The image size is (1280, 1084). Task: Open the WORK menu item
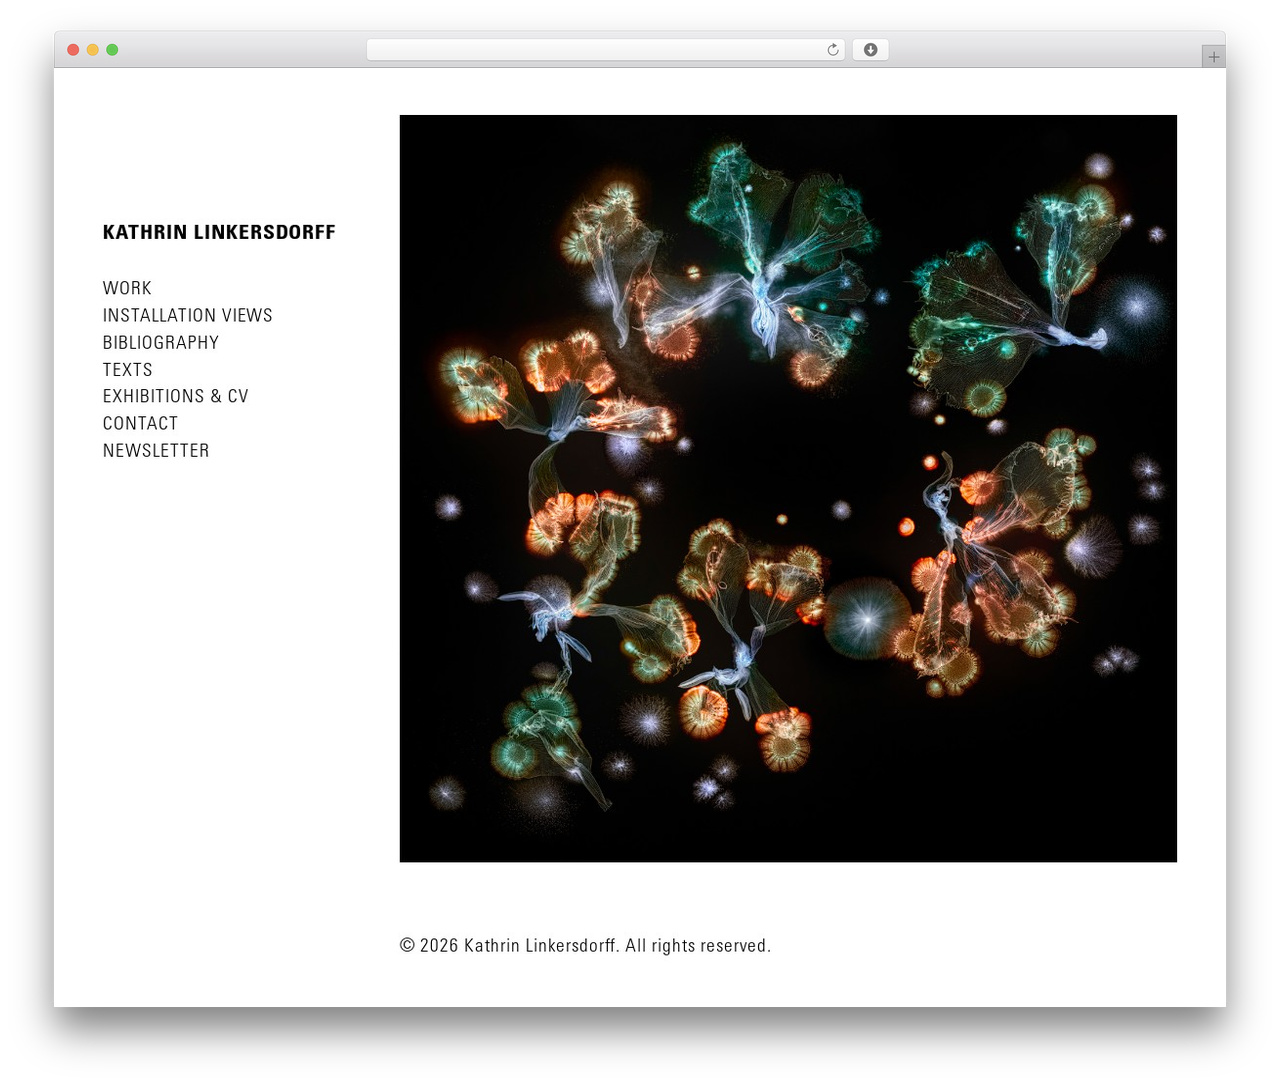127,288
